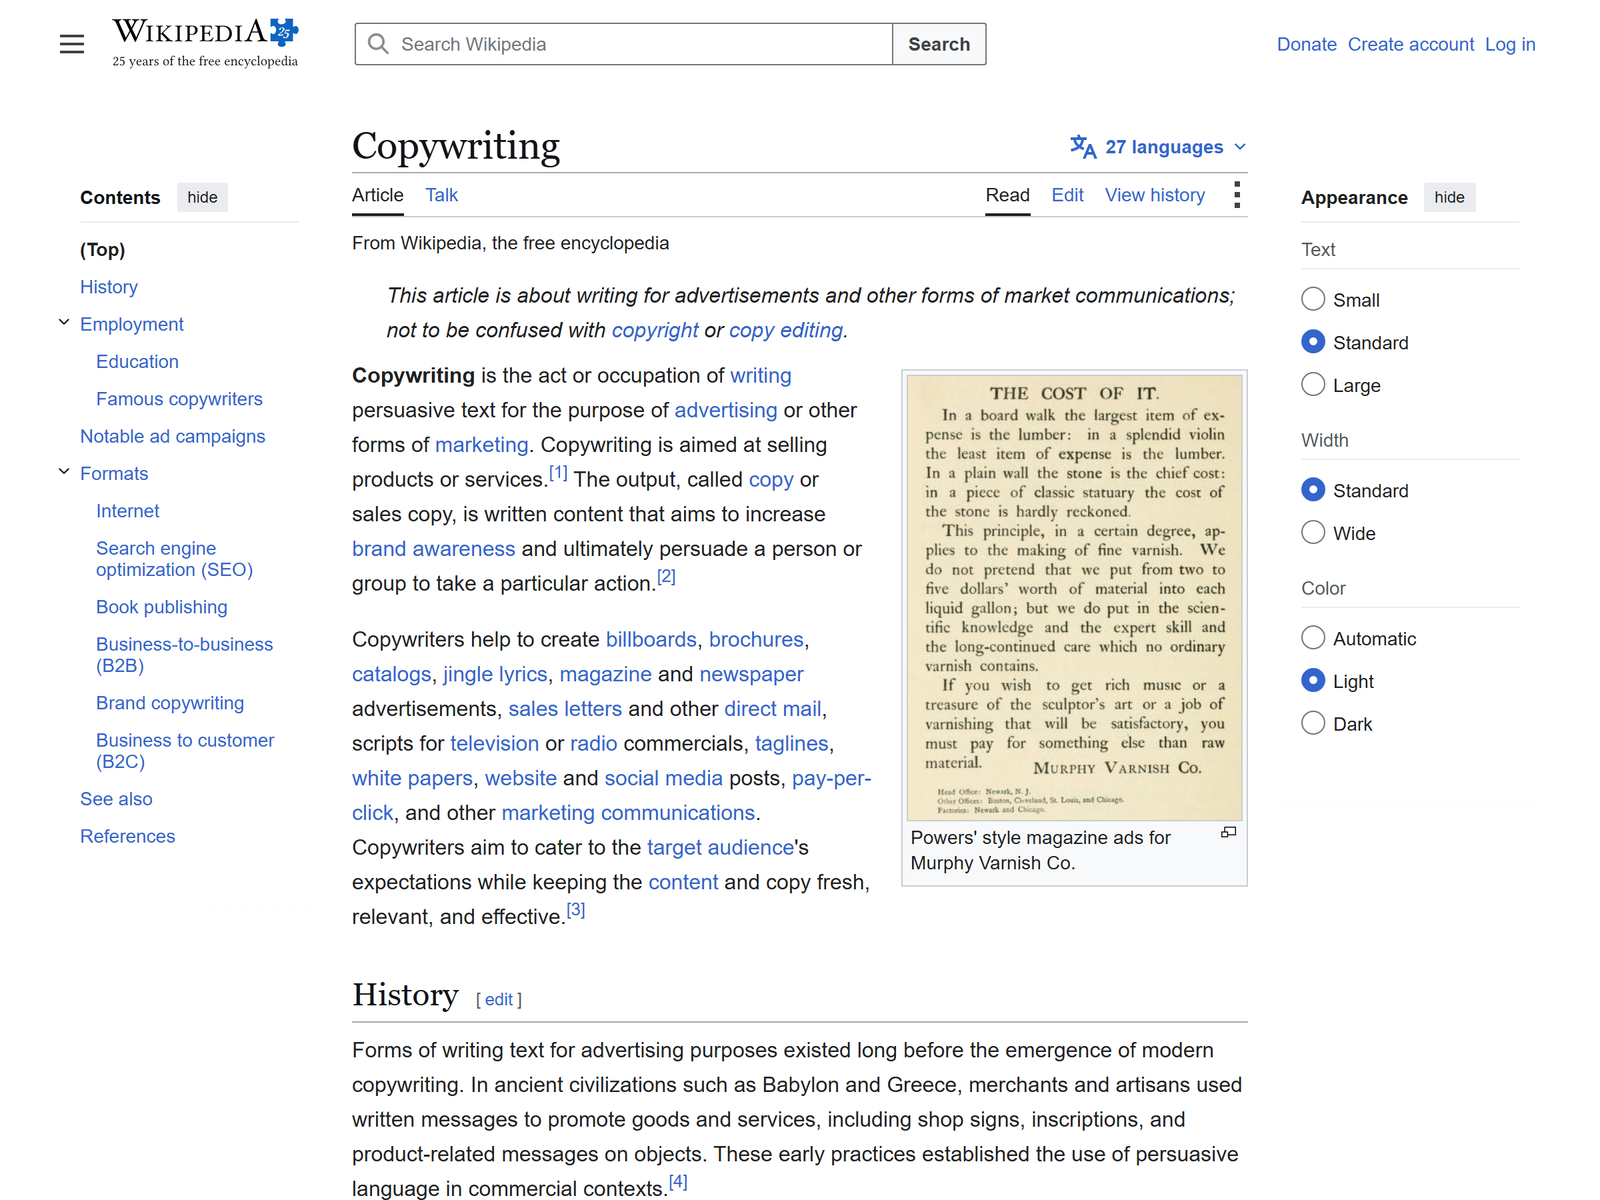Open the target audience link

click(x=720, y=847)
